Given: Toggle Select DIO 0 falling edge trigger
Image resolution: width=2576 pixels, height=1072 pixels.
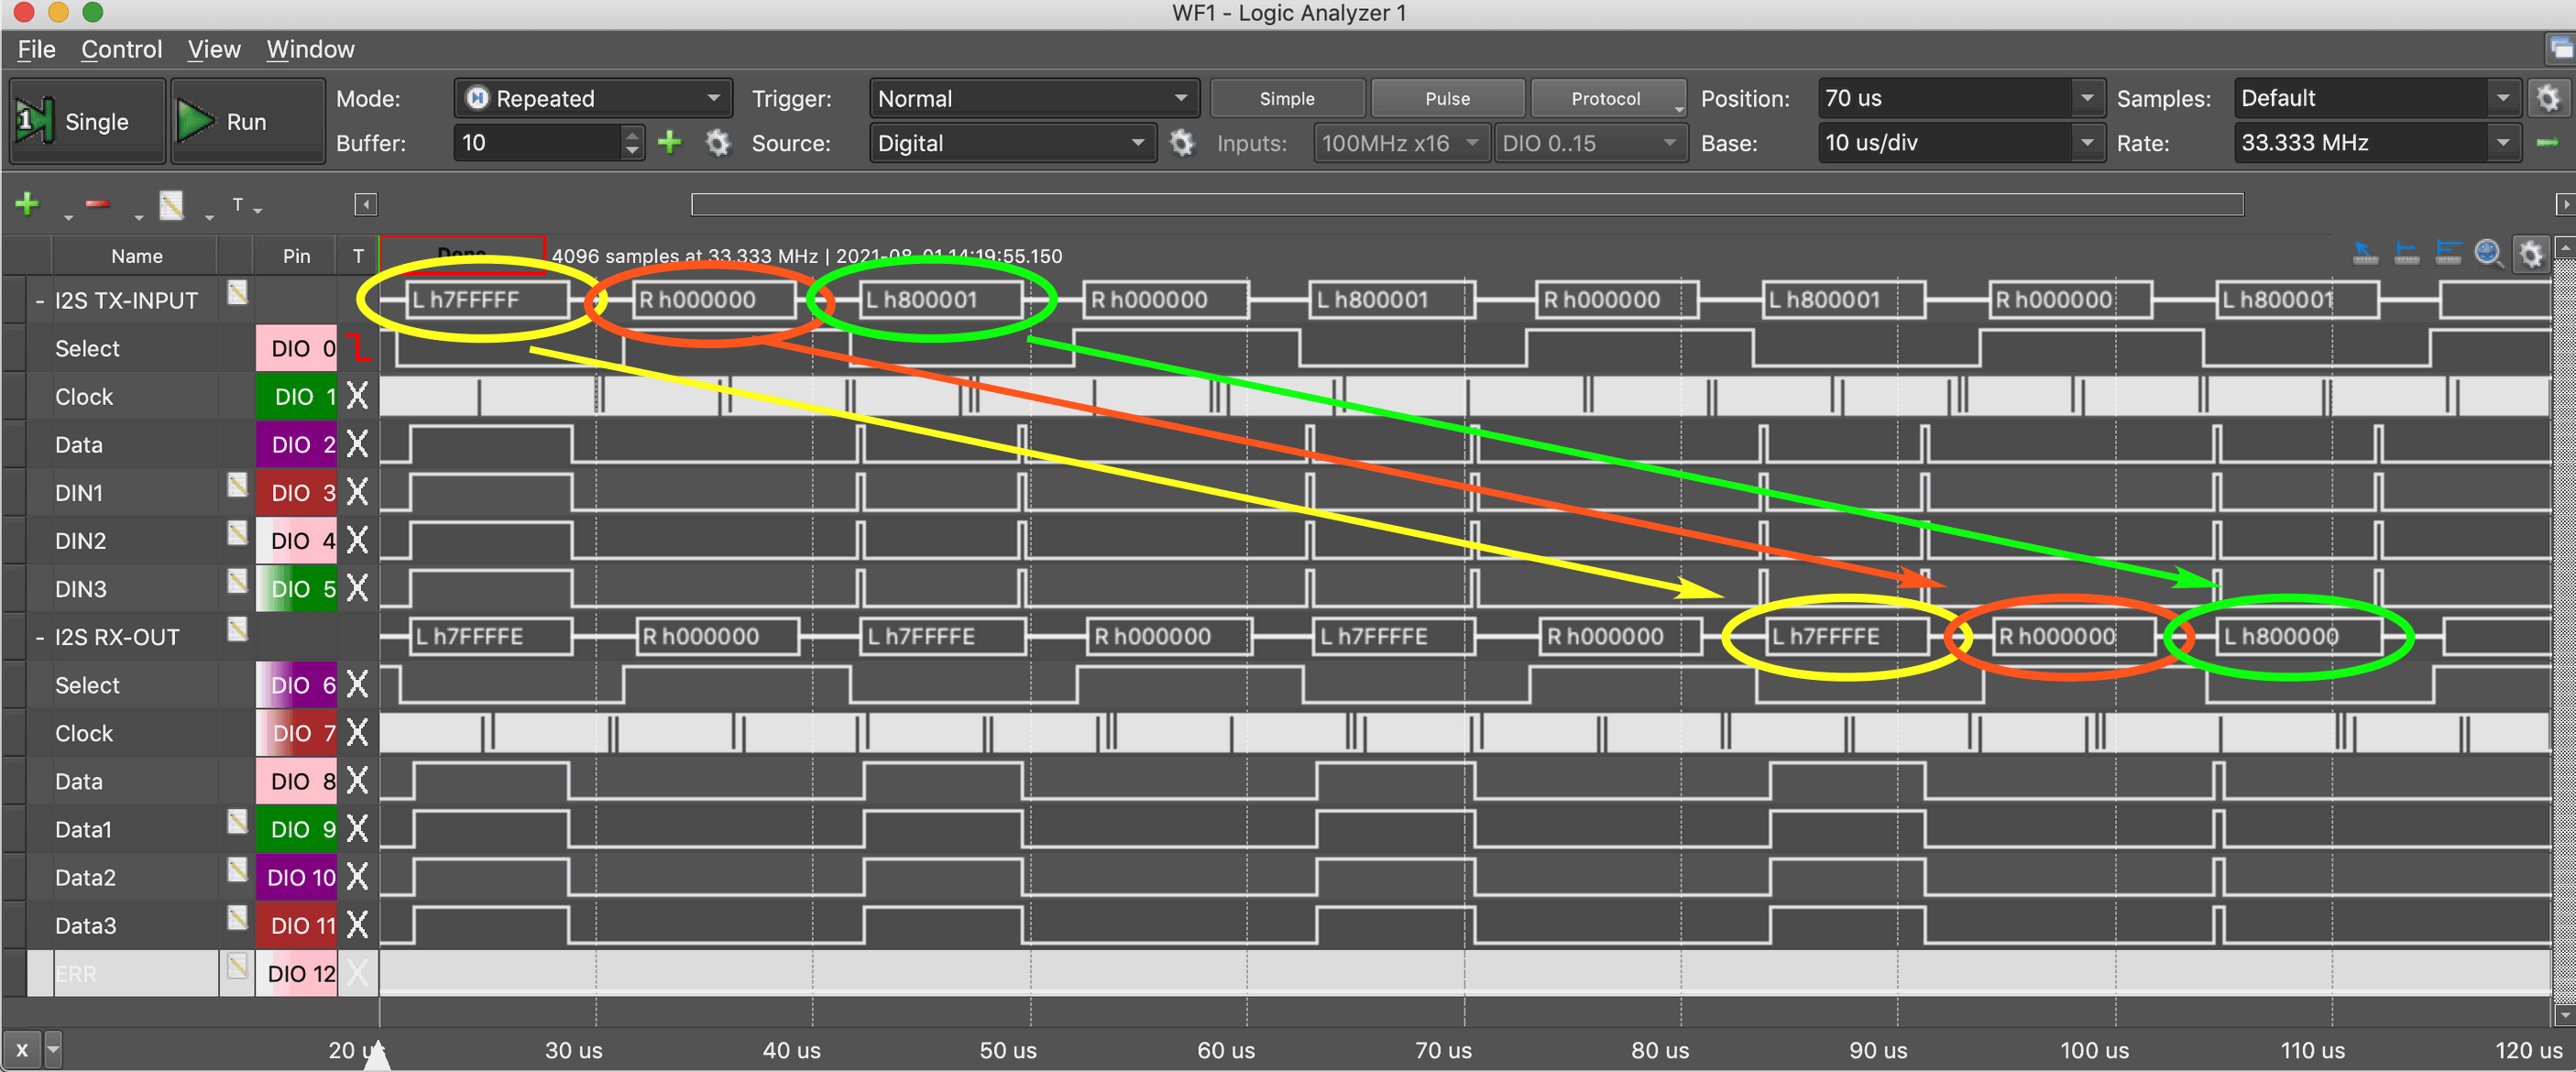Looking at the screenshot, I should [357, 348].
